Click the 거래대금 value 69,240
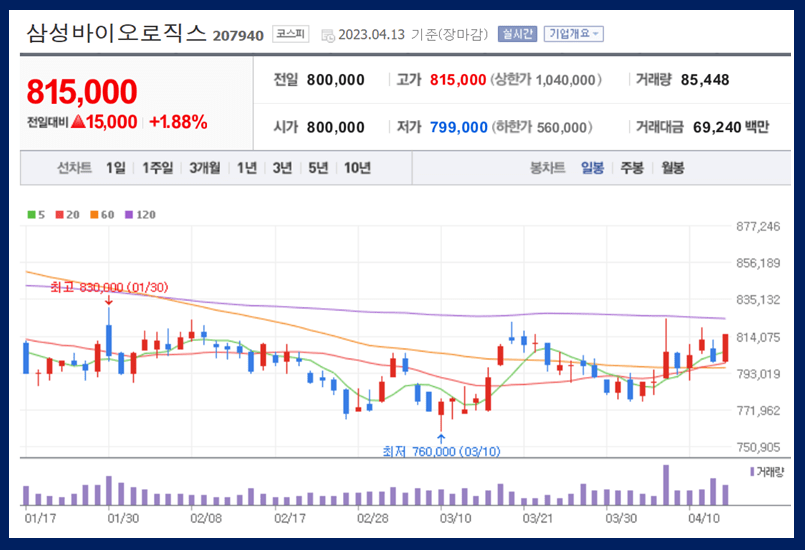The height and width of the screenshot is (550, 805). [x=717, y=127]
